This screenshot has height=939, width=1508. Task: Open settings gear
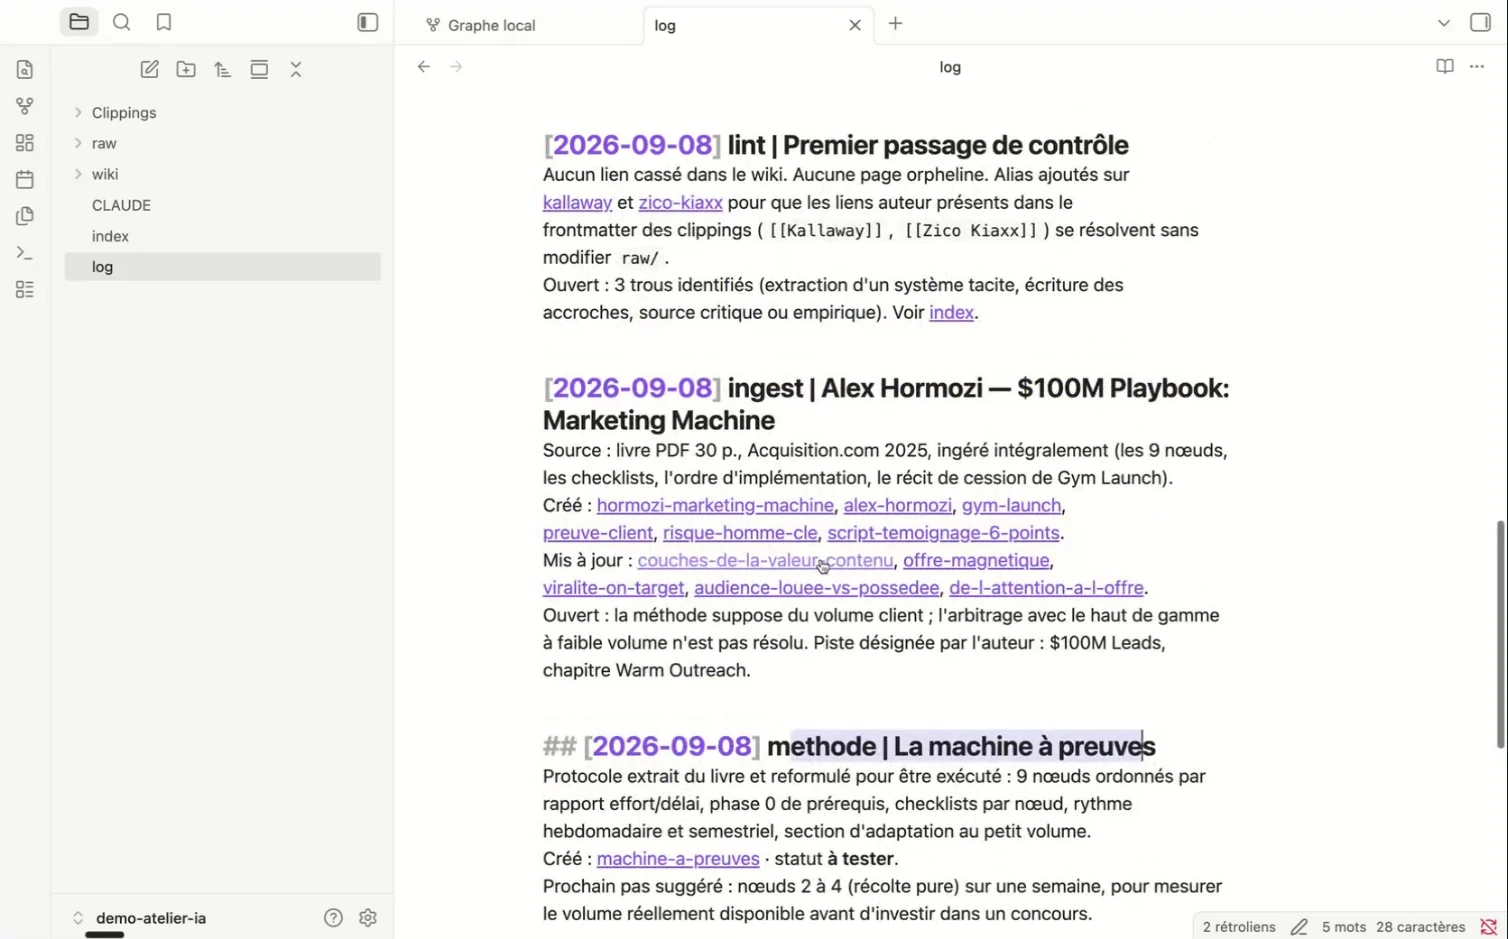click(368, 918)
